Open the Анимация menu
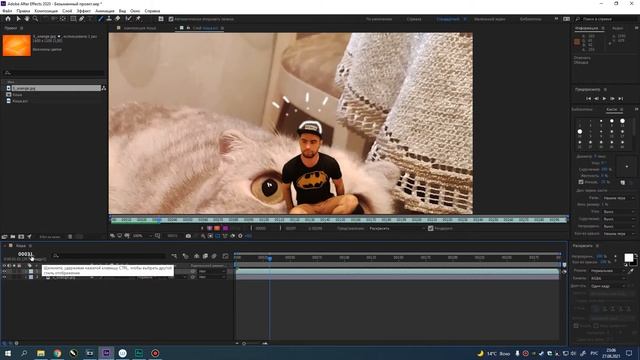The image size is (640, 360). tap(105, 11)
